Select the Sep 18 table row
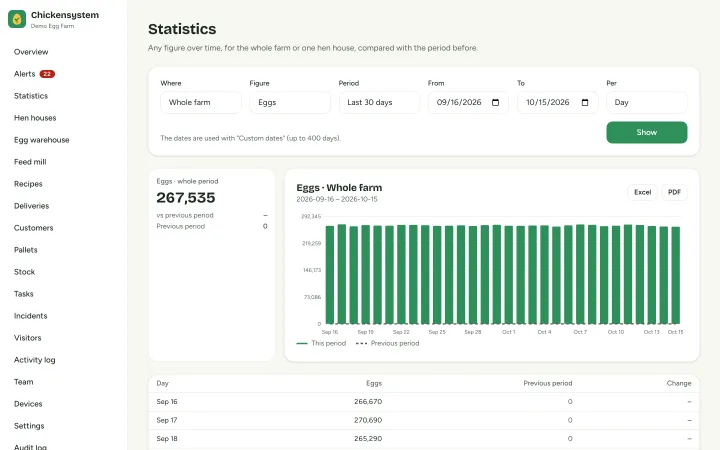Screen dimensions: 720x450 [x=423, y=439]
